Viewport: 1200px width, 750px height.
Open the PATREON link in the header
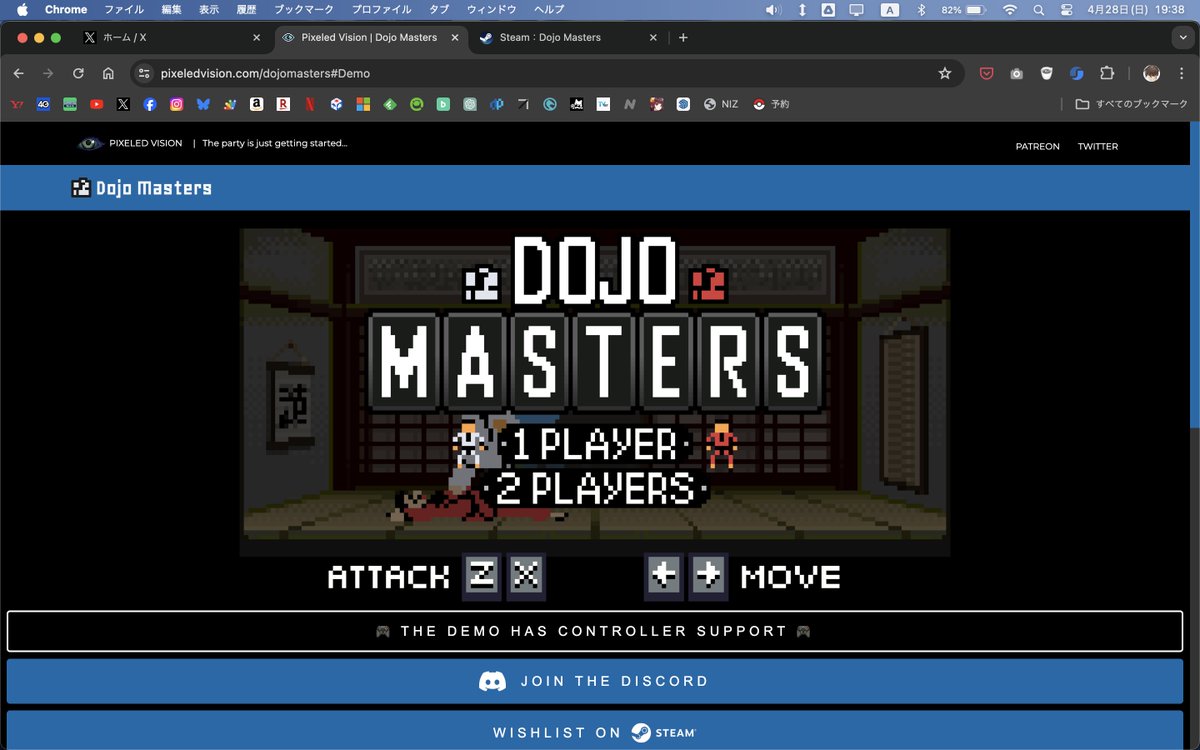point(1037,146)
